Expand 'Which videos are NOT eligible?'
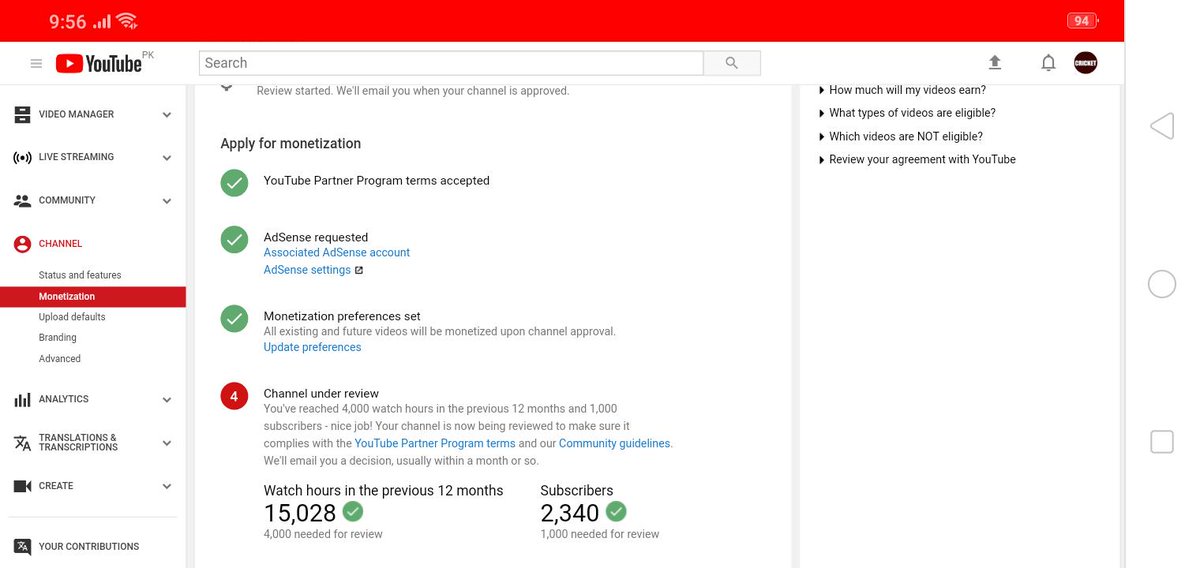 [x=901, y=136]
